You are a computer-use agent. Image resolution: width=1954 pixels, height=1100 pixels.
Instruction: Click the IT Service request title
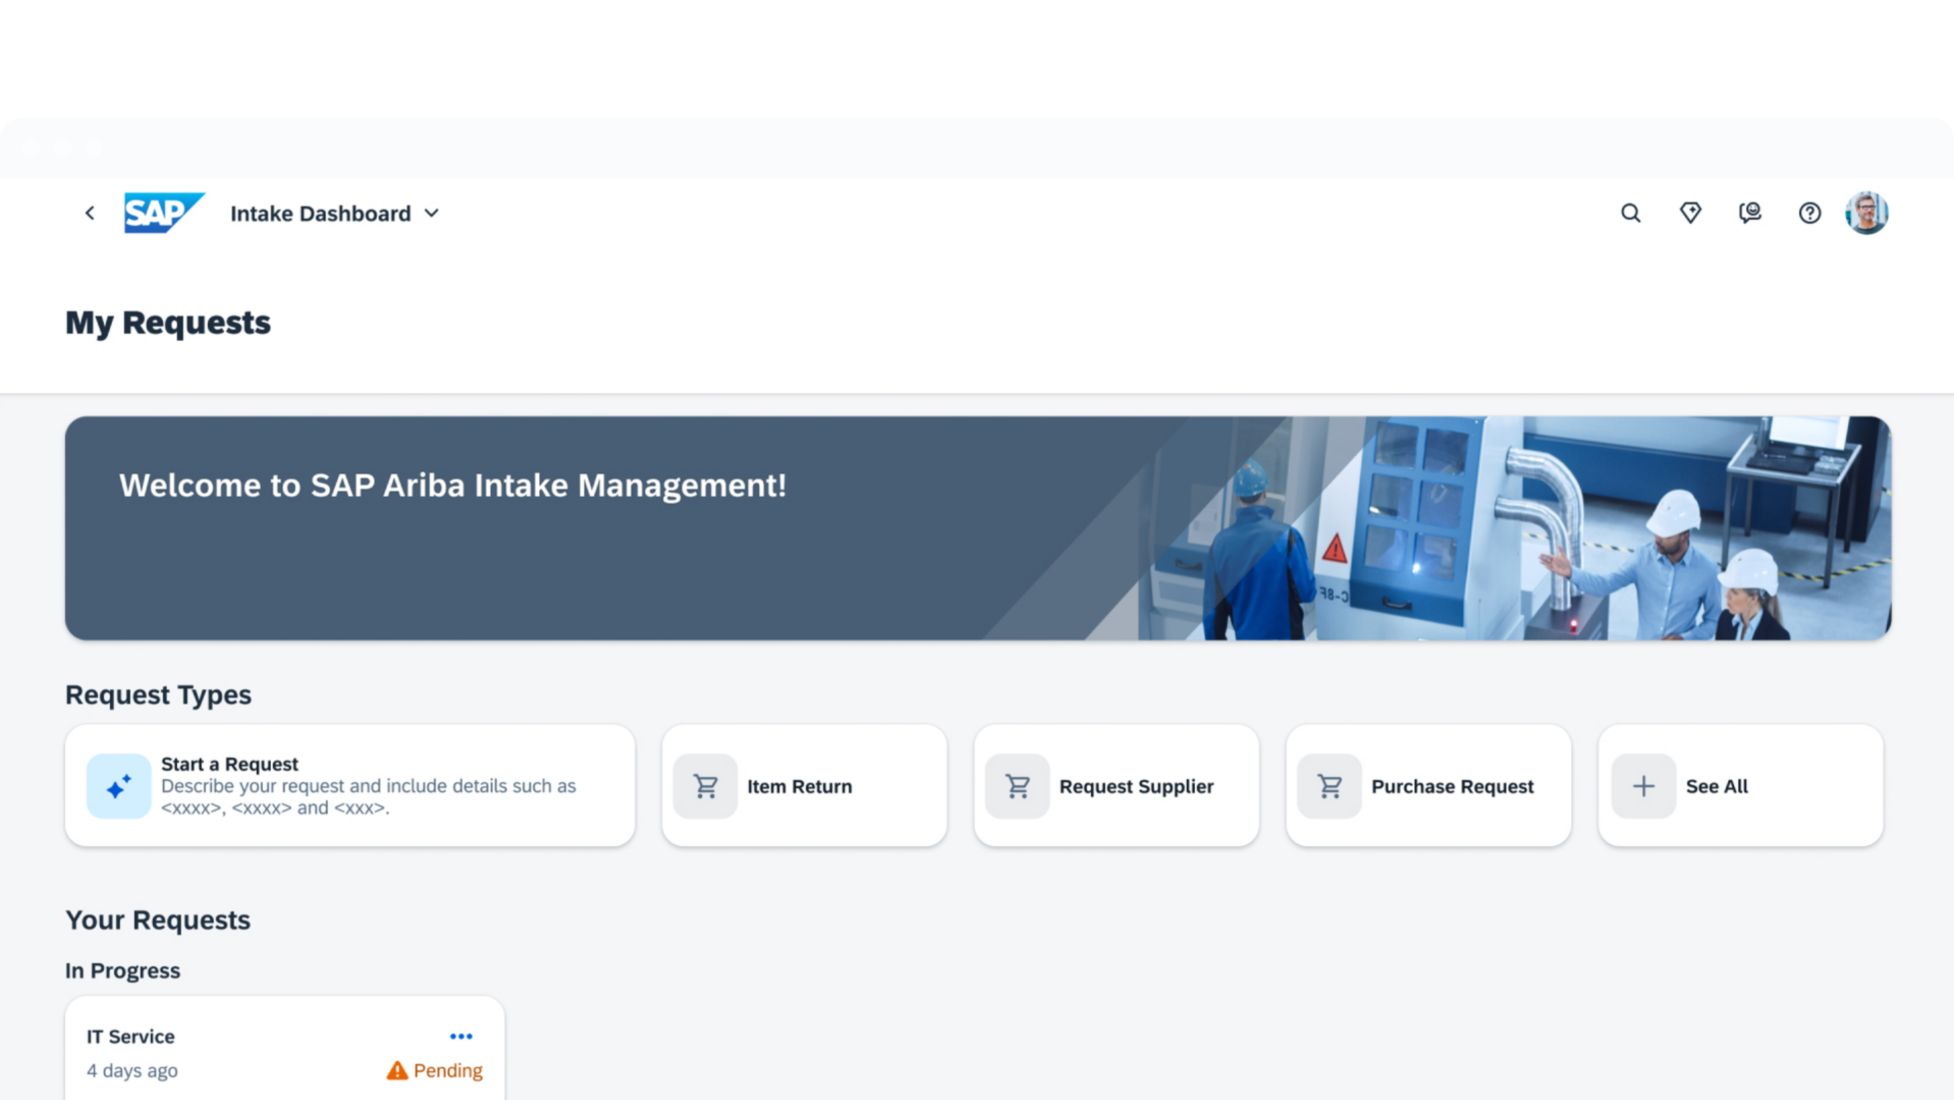[x=130, y=1036]
